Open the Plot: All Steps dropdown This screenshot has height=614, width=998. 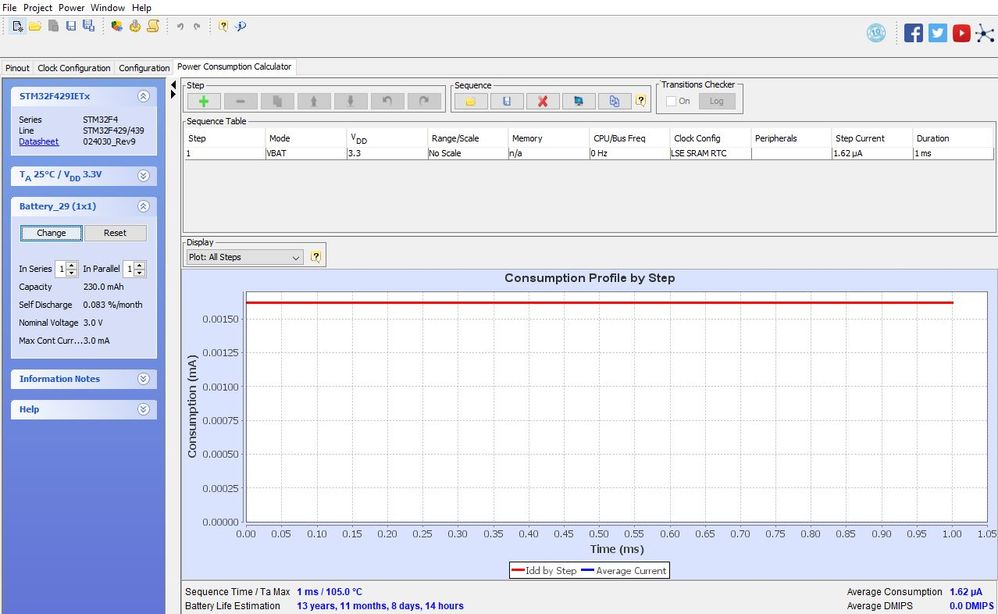244,257
